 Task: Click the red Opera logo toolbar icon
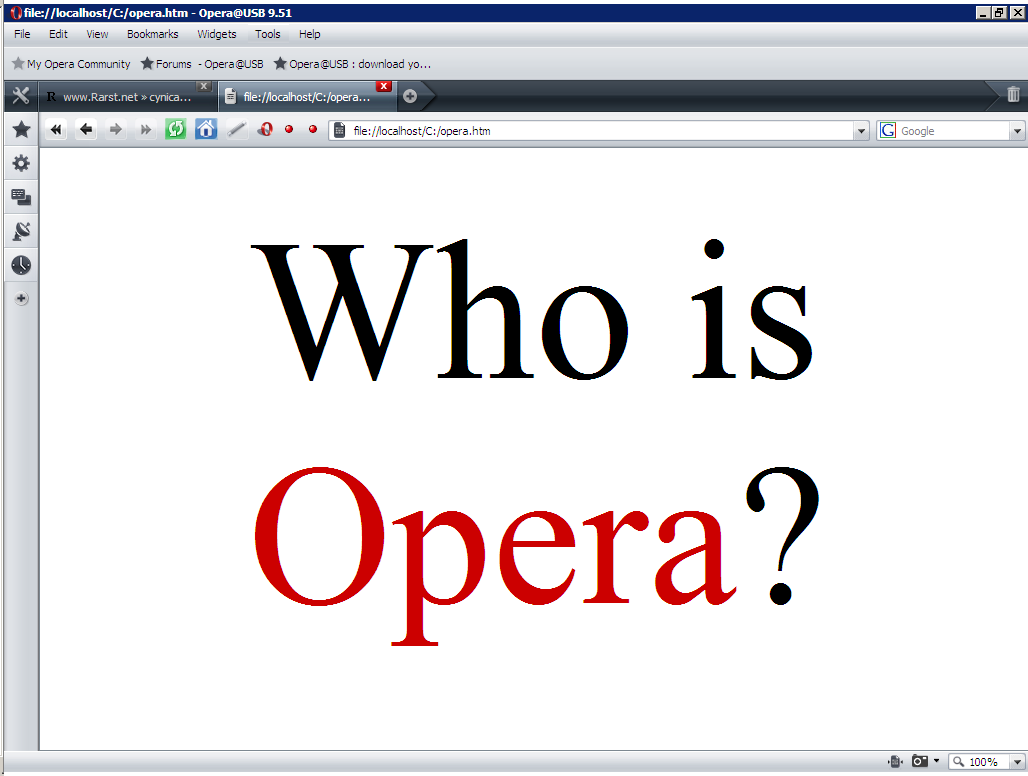[x=265, y=130]
